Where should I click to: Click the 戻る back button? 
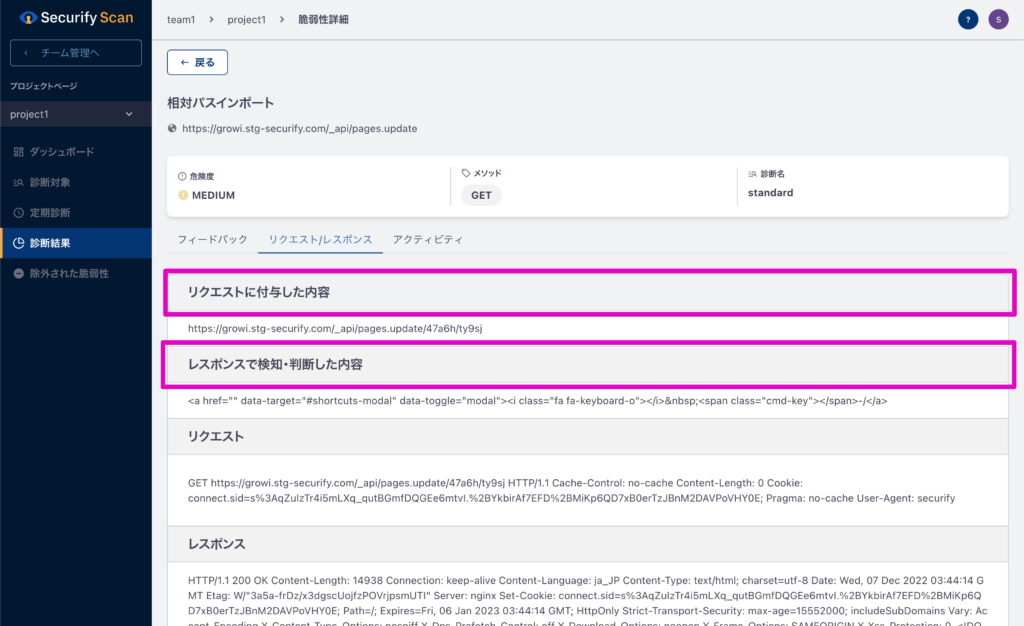[197, 62]
